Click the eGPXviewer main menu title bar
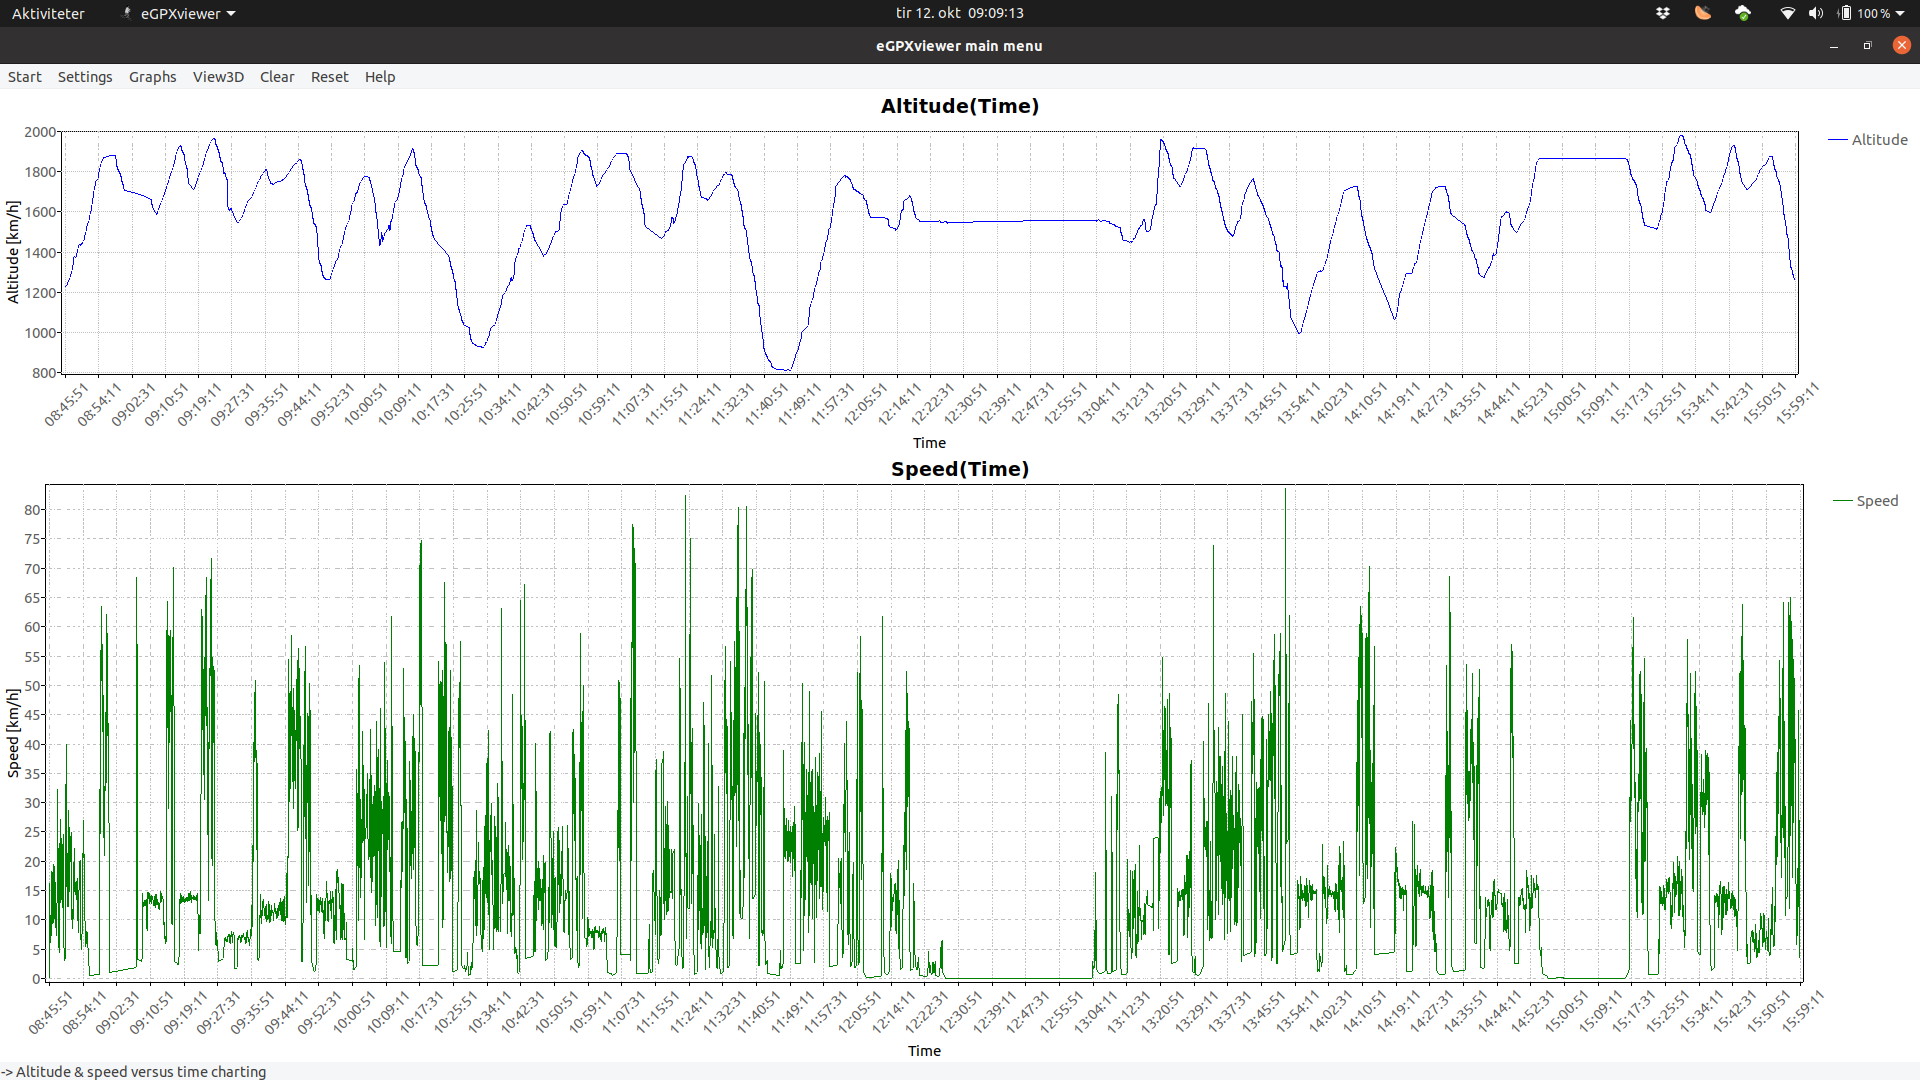1920x1080 pixels. [x=959, y=46]
